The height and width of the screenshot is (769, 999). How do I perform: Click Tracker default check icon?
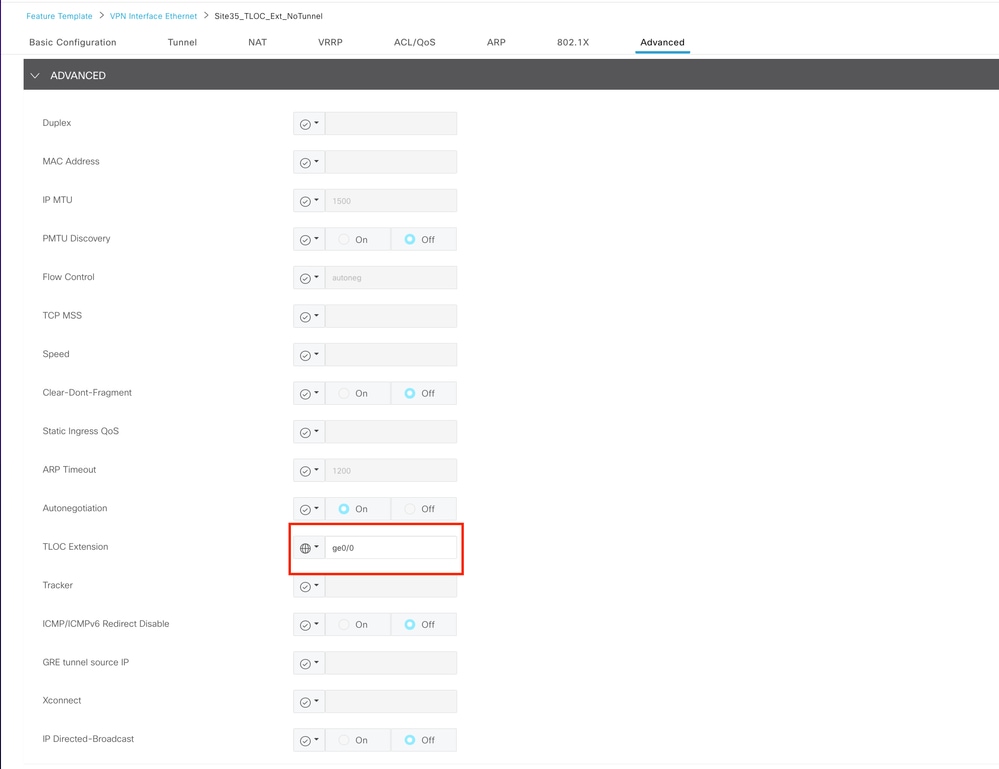coord(305,587)
